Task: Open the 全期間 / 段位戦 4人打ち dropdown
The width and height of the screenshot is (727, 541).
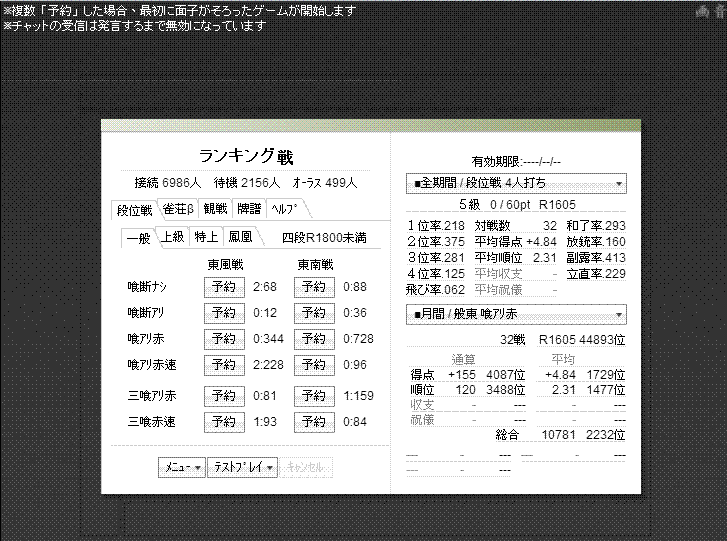Action: pos(516,184)
